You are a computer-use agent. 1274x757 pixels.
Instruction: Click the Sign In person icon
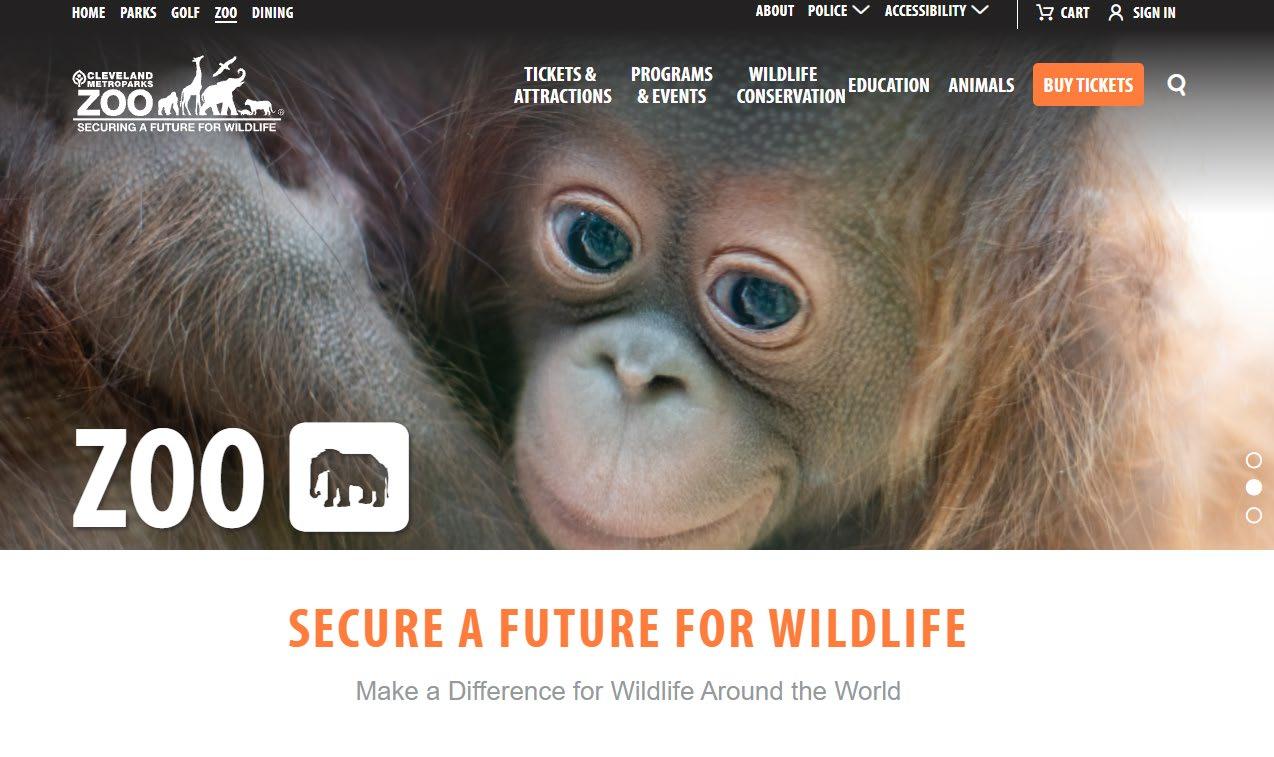pyautogui.click(x=1116, y=12)
